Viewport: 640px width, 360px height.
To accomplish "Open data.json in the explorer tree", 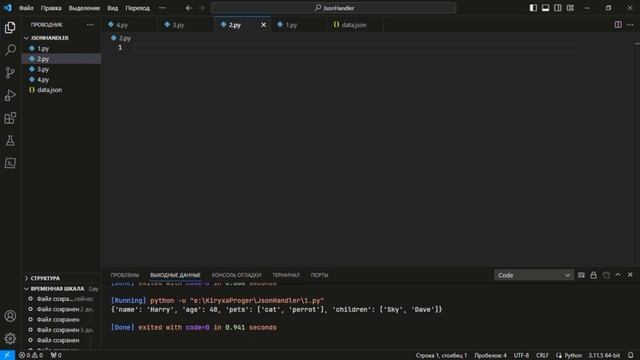I will (61, 90).
